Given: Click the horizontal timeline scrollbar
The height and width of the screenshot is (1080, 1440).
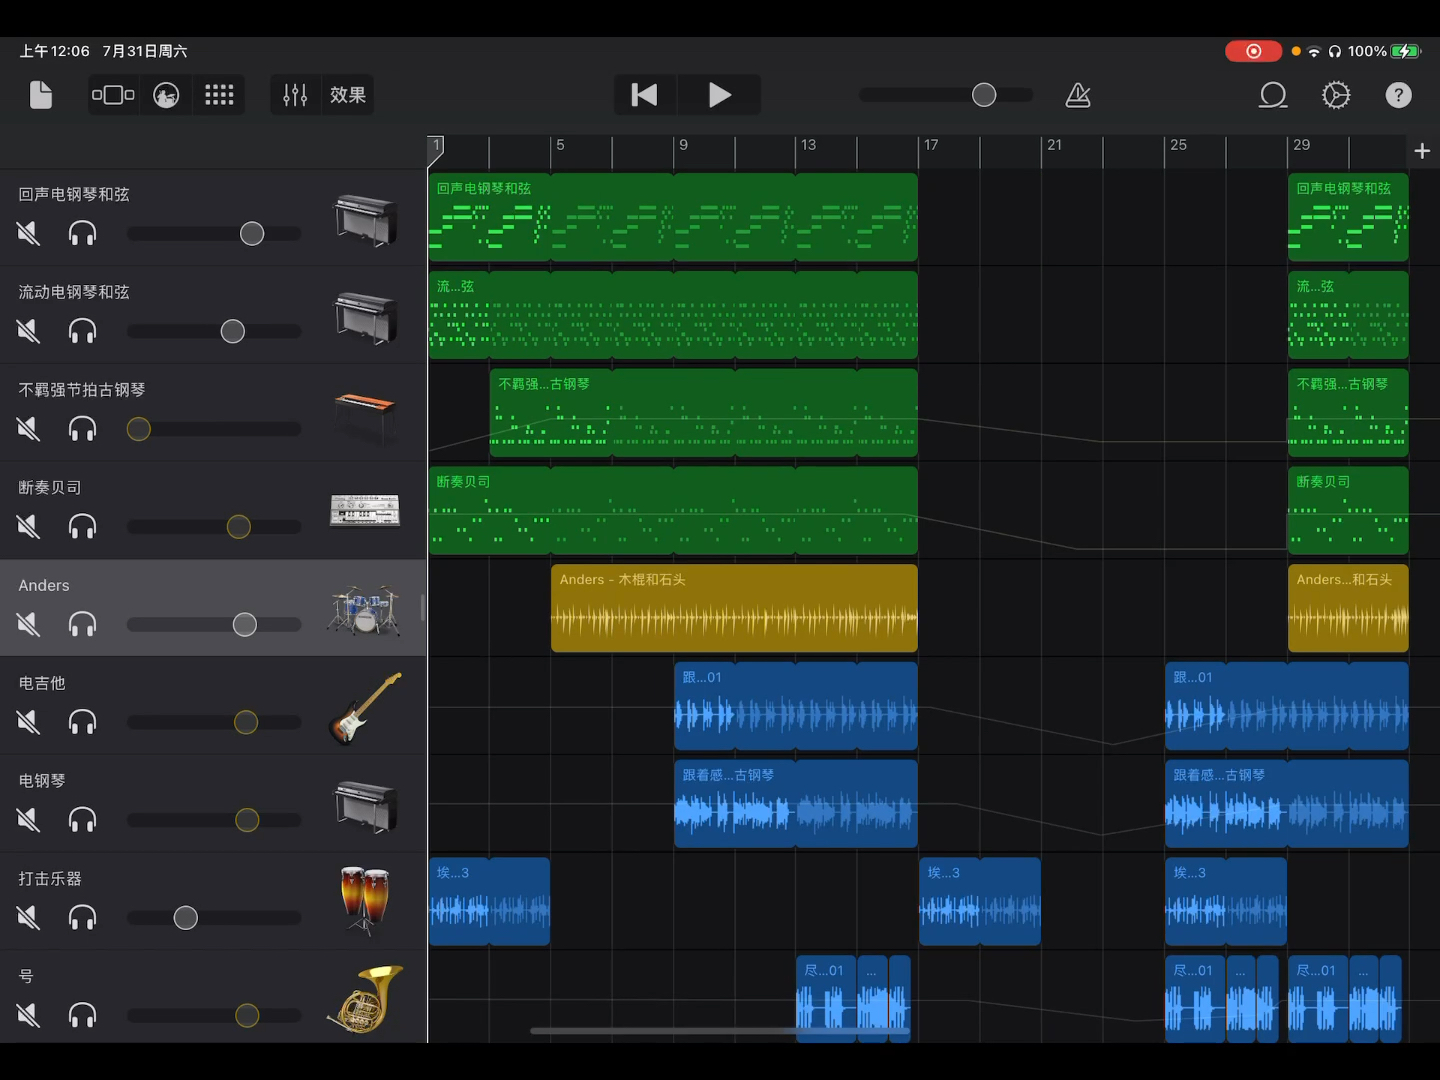Looking at the screenshot, I should pos(720,1031).
